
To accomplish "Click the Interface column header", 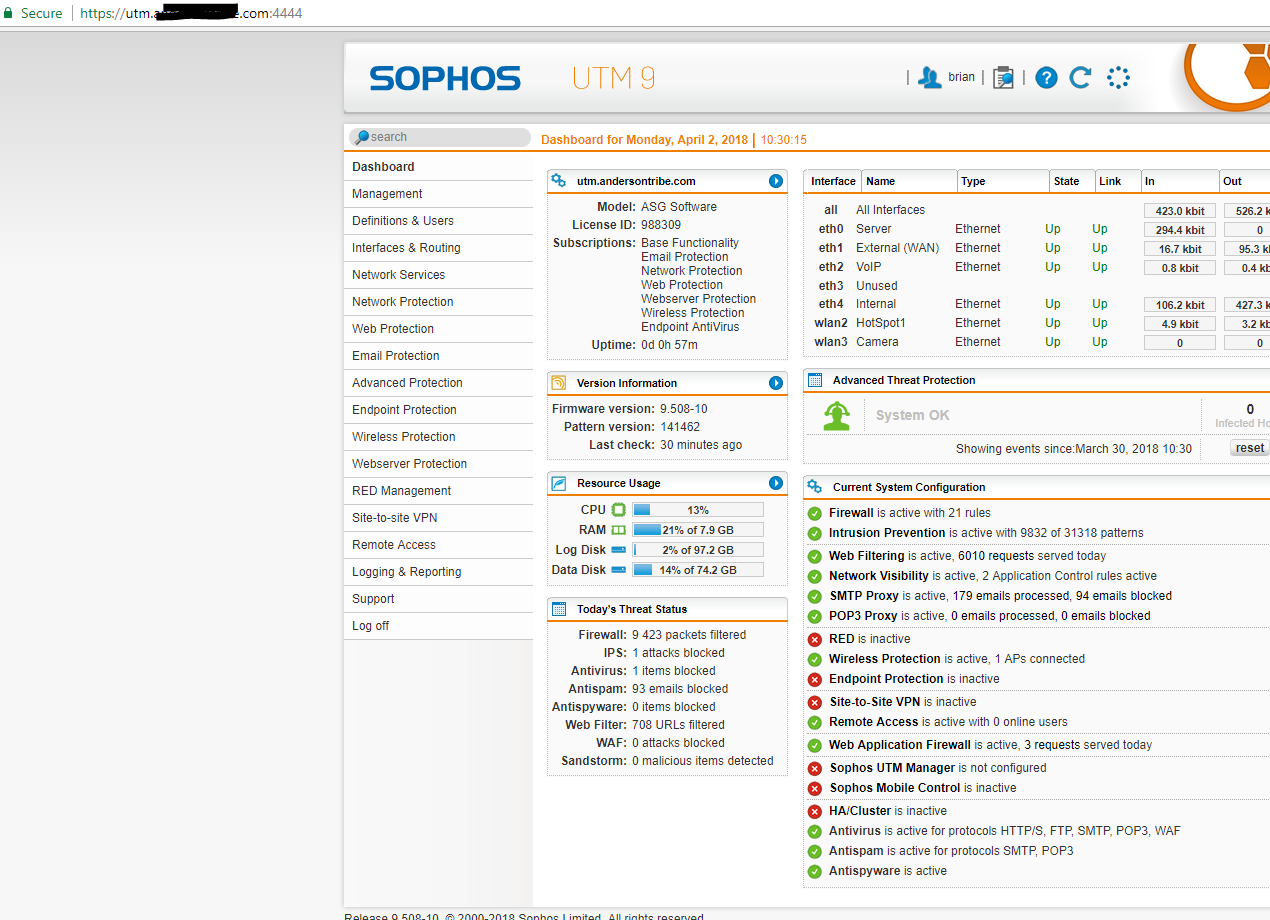I will 833,181.
